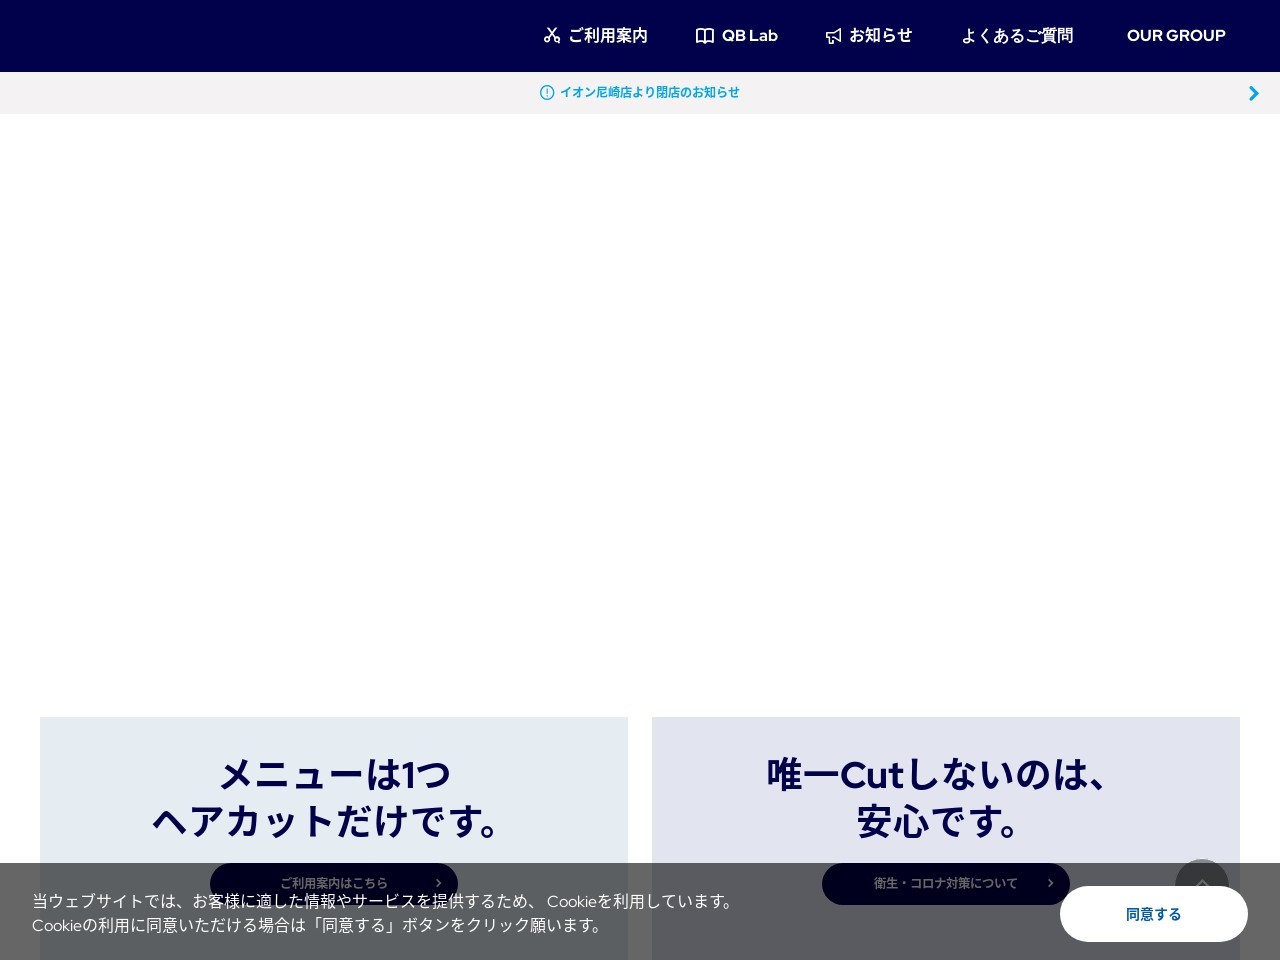Viewport: 1280px width, 960px height.
Task: Open よくあるご質問 in the header
Action: (x=1017, y=36)
